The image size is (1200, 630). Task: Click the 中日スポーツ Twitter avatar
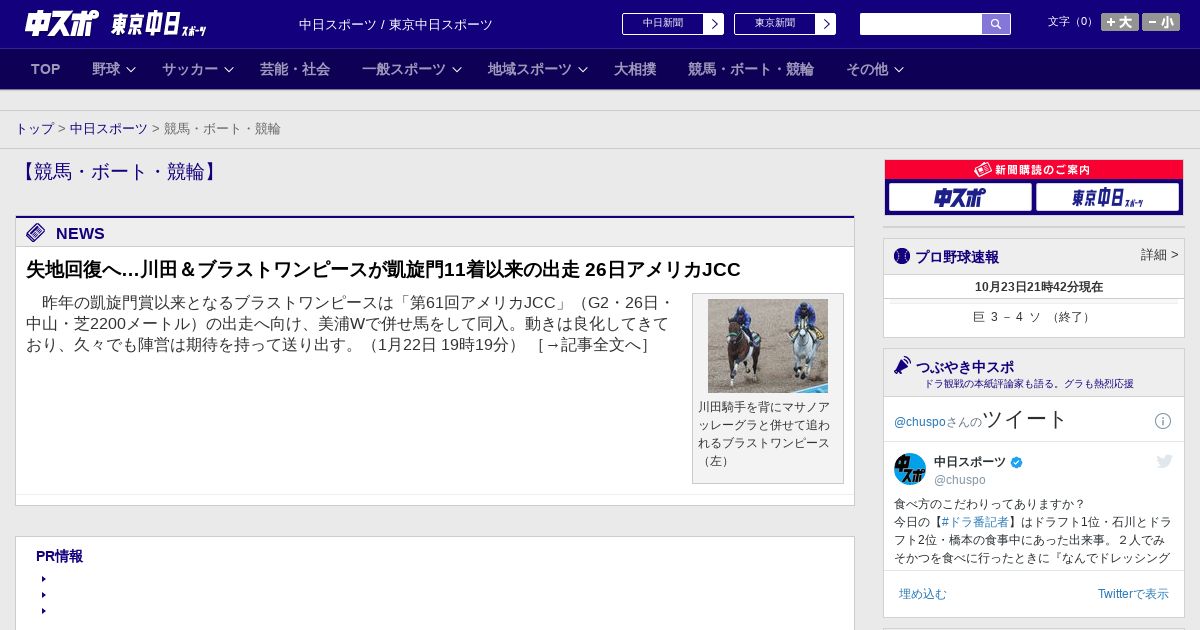tap(910, 469)
